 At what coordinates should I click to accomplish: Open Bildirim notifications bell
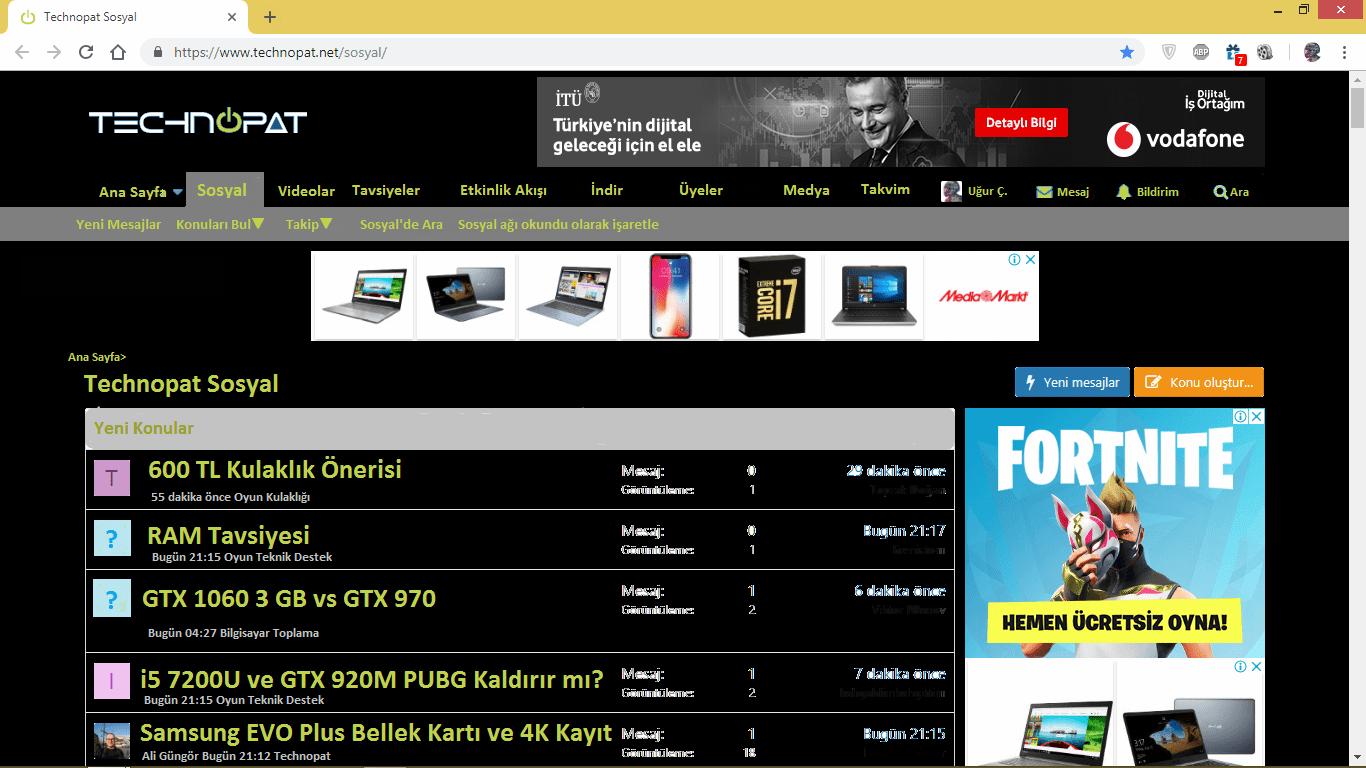point(1124,191)
